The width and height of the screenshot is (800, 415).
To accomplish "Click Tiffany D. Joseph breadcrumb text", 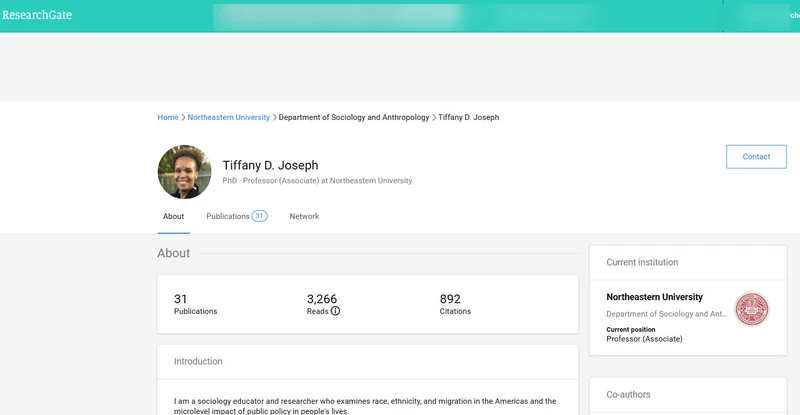I will tap(468, 117).
